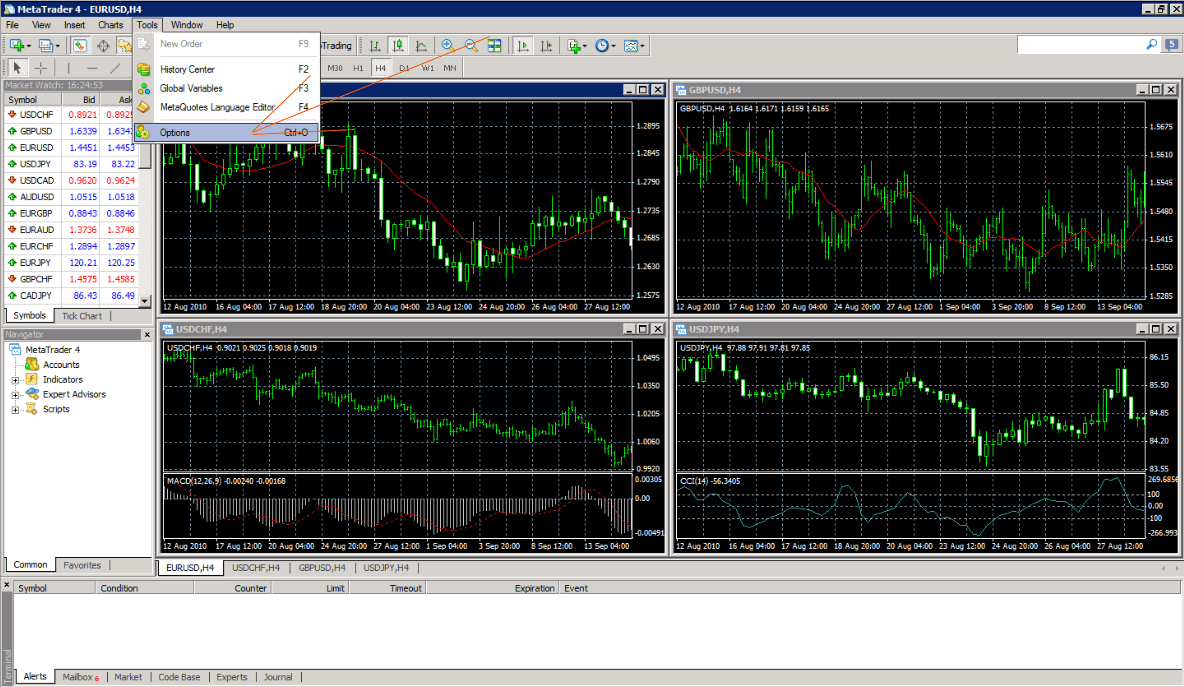
Task: Switch chart to Bar Chart icon
Action: (375, 46)
